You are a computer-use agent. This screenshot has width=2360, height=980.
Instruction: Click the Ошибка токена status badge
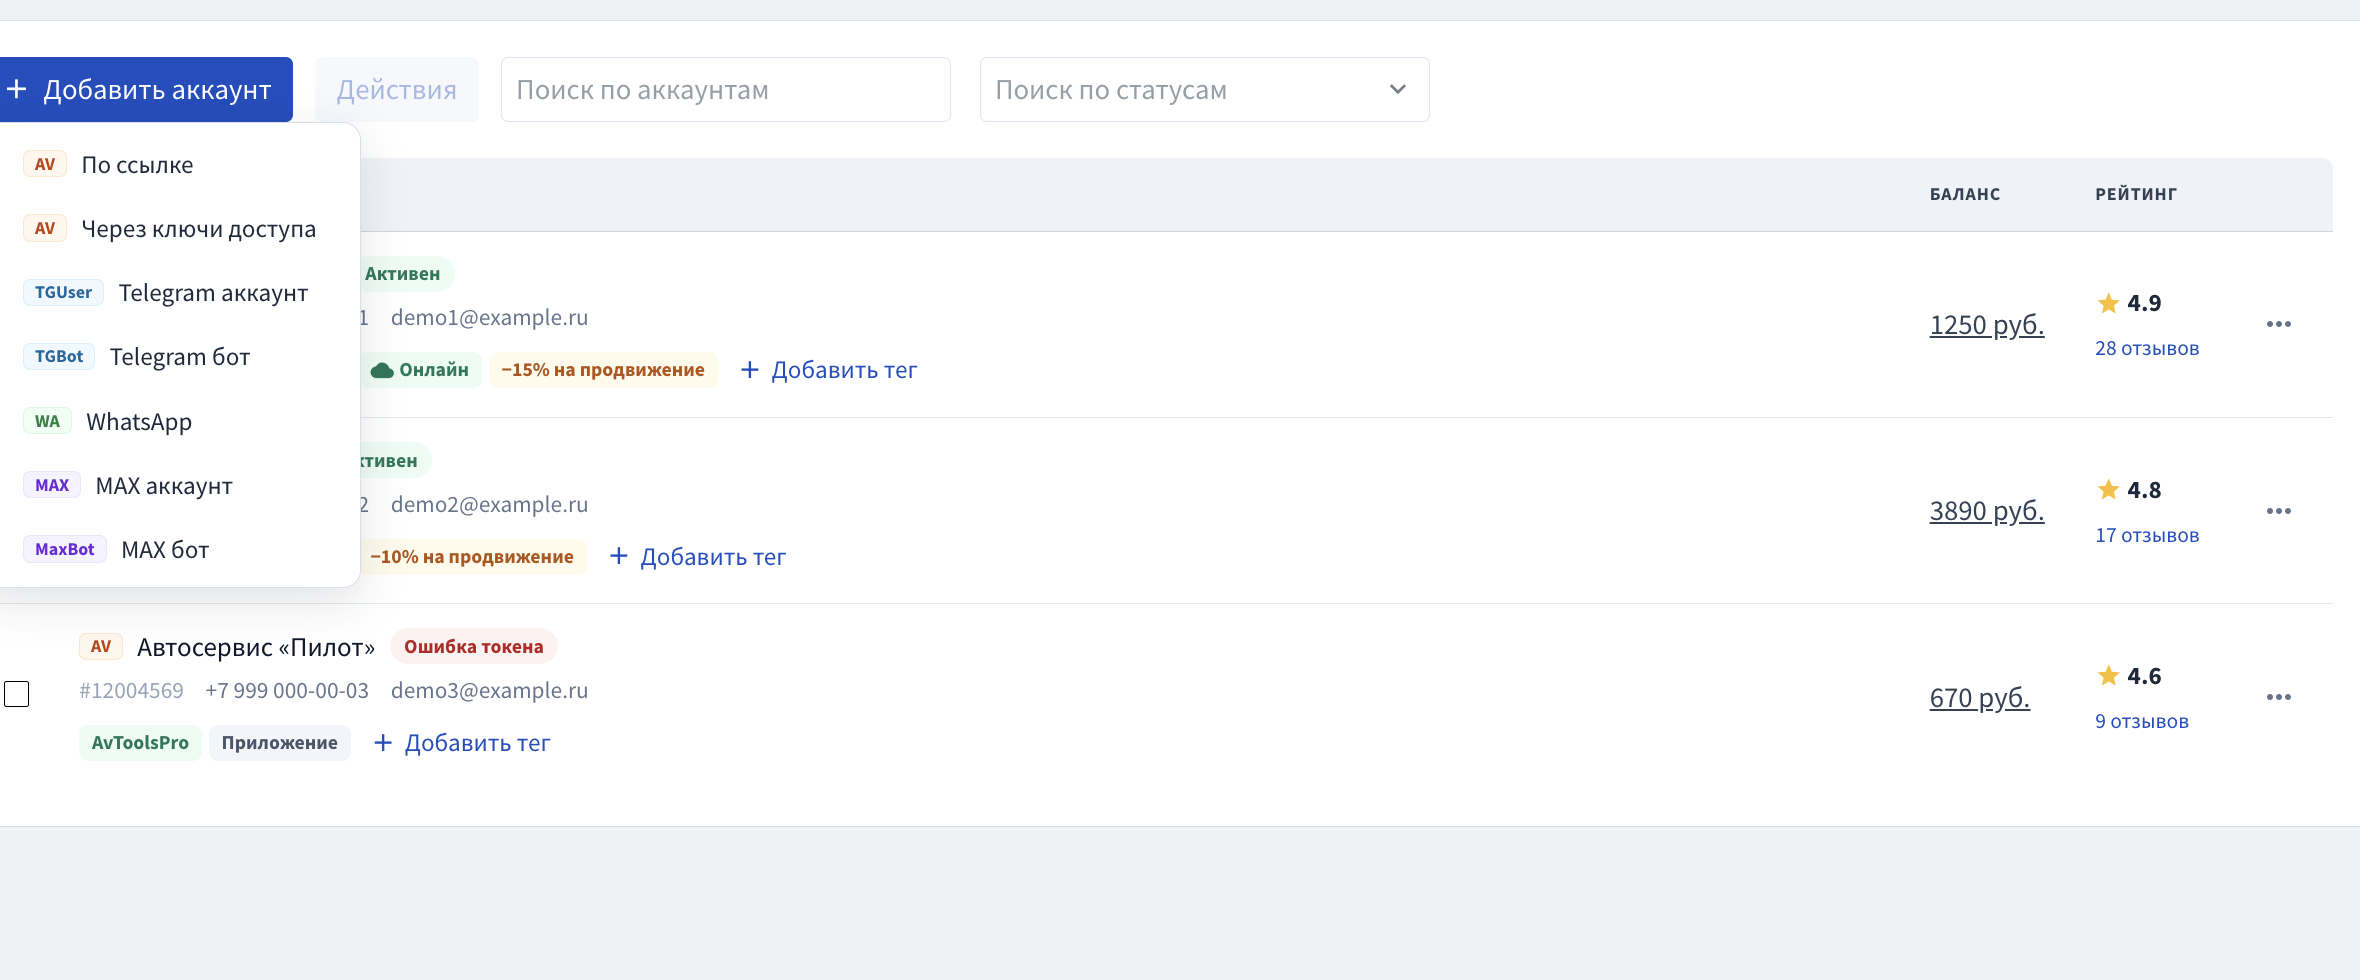(474, 647)
